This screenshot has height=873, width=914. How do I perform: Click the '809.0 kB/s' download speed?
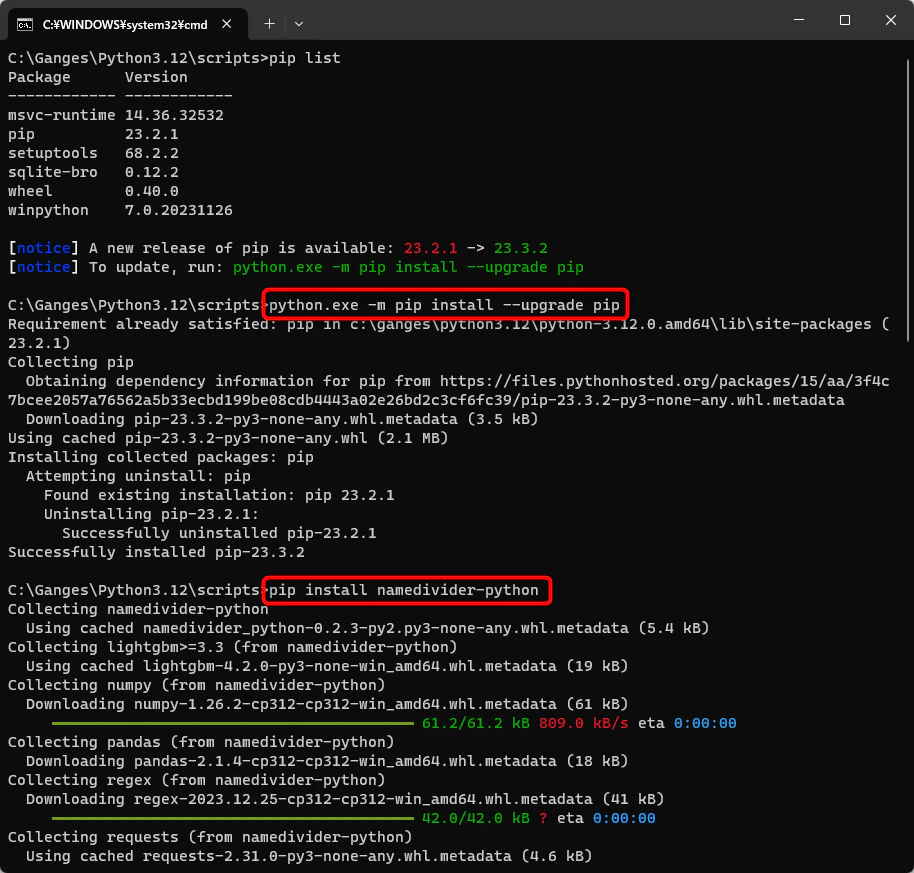click(x=583, y=723)
